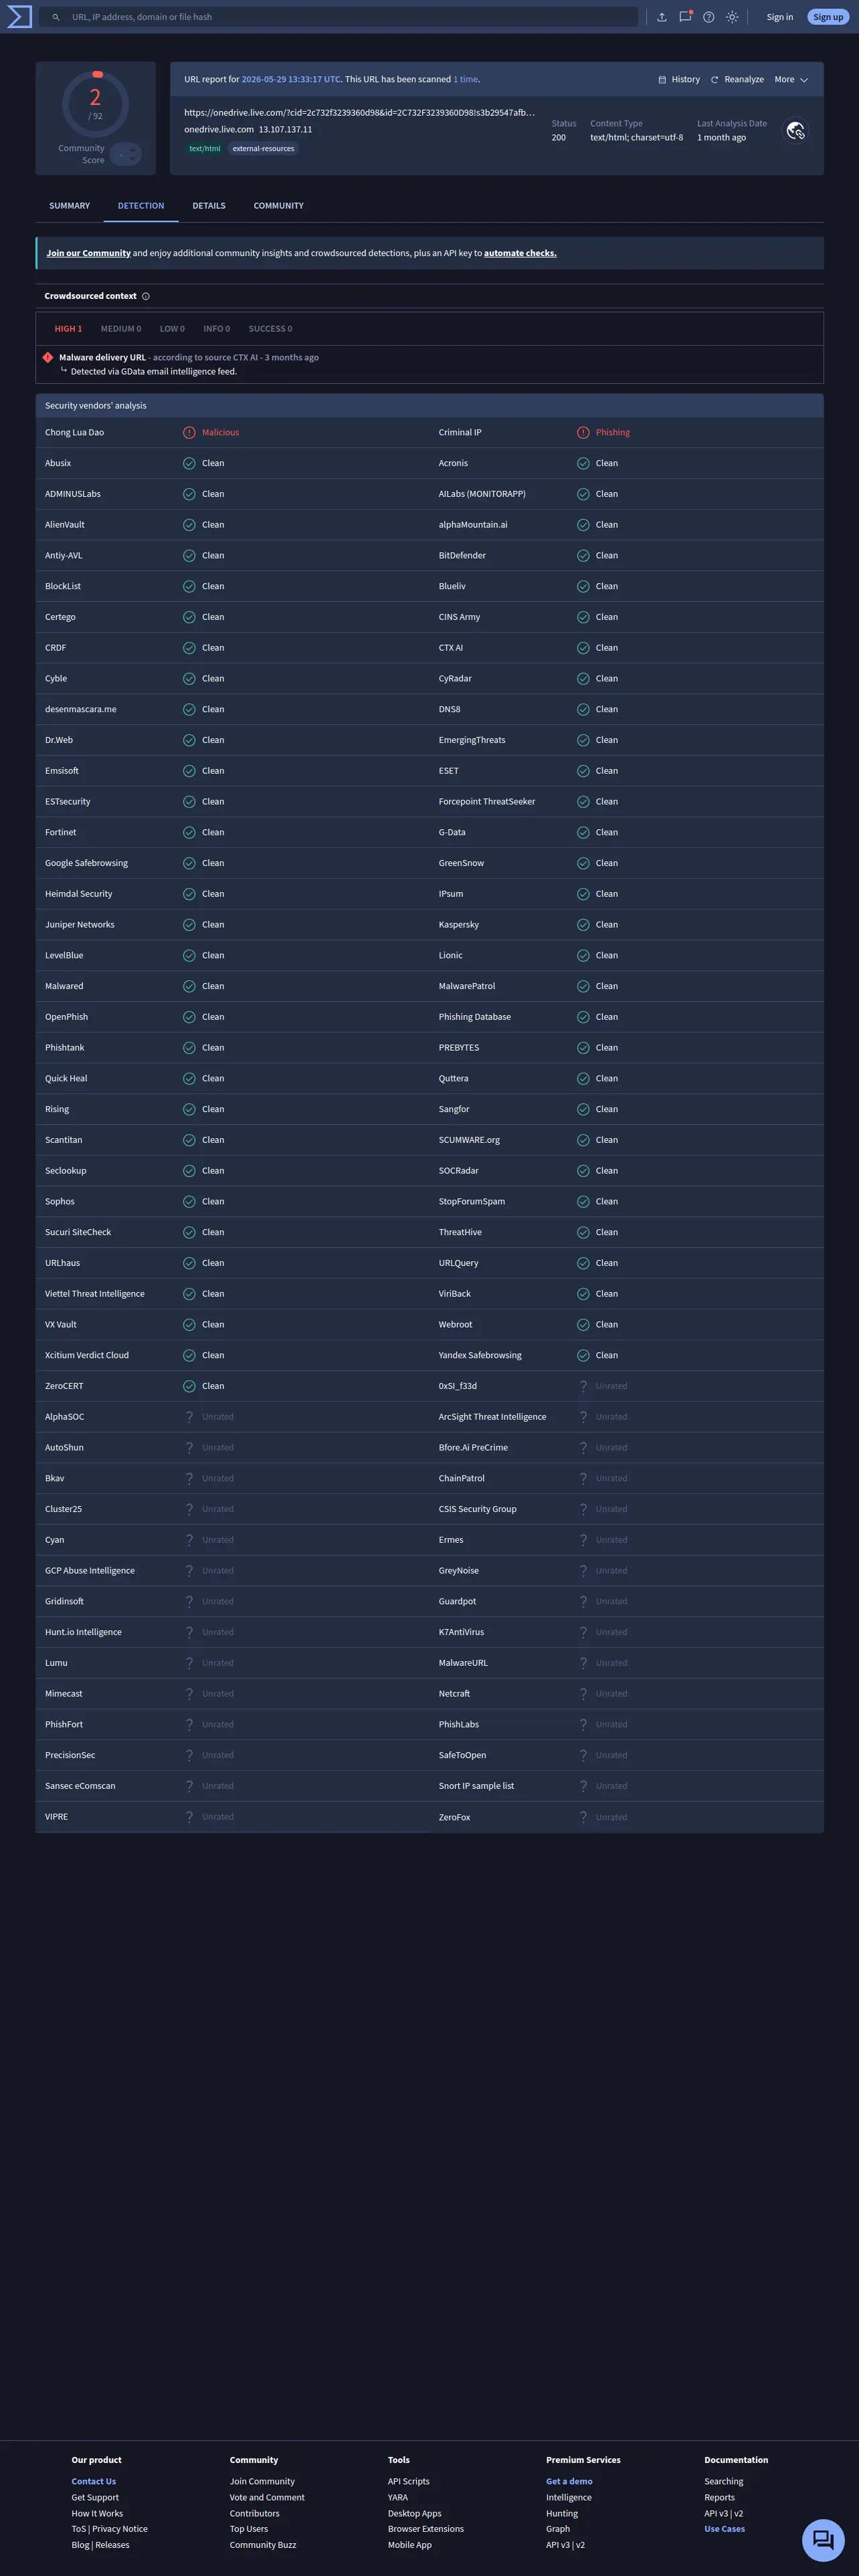Click the onedrive.live.com domain text

(x=219, y=130)
